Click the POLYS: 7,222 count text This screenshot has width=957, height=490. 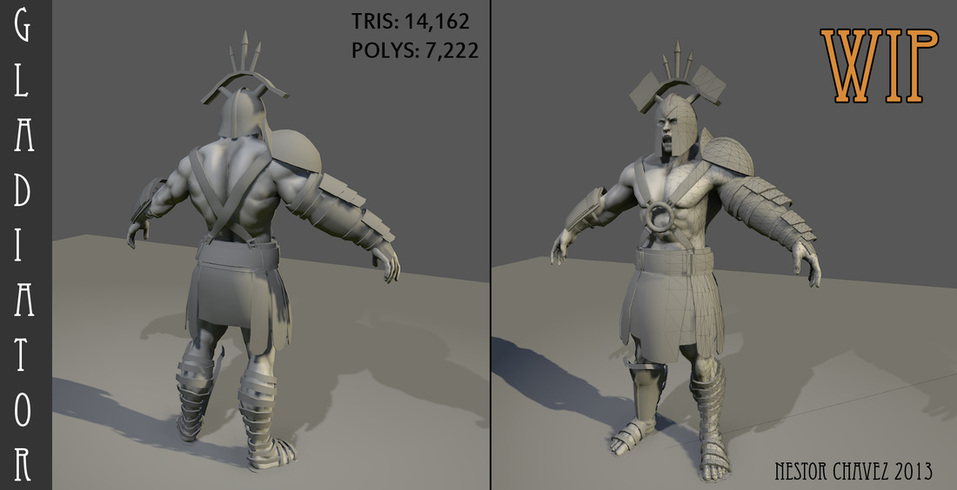coord(415,49)
